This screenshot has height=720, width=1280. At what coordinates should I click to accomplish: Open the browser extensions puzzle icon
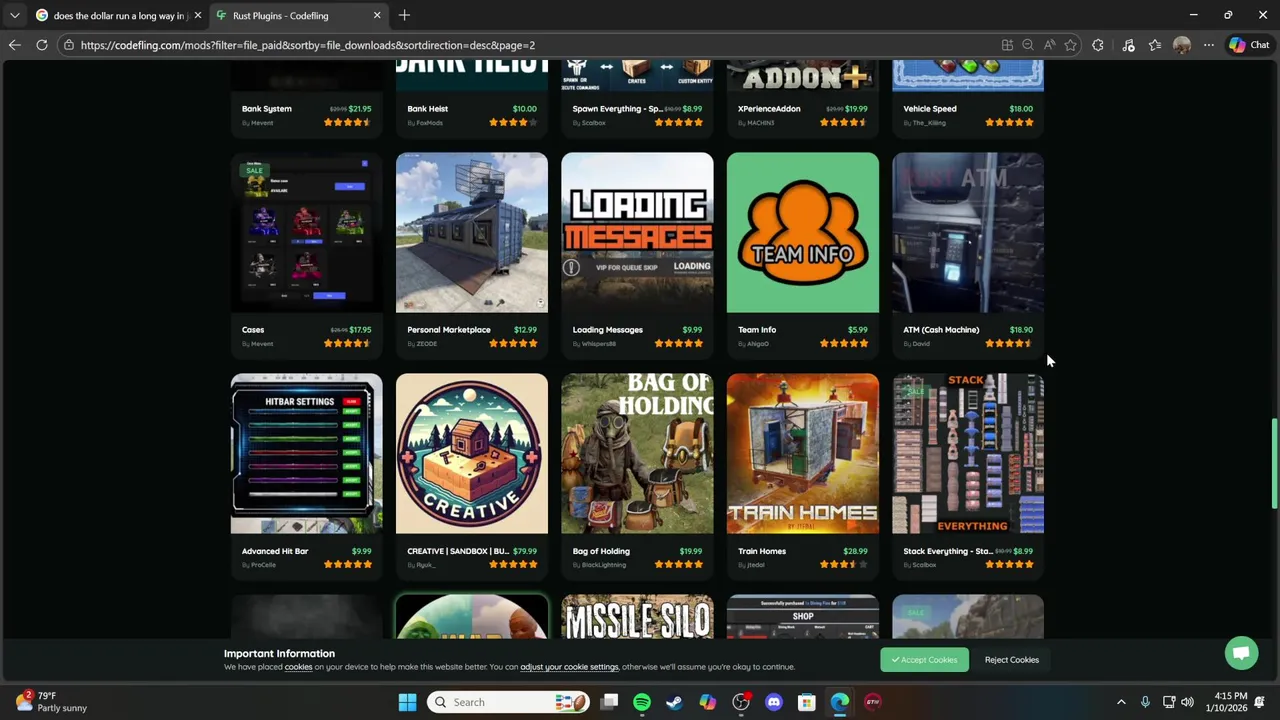coord(1098,45)
